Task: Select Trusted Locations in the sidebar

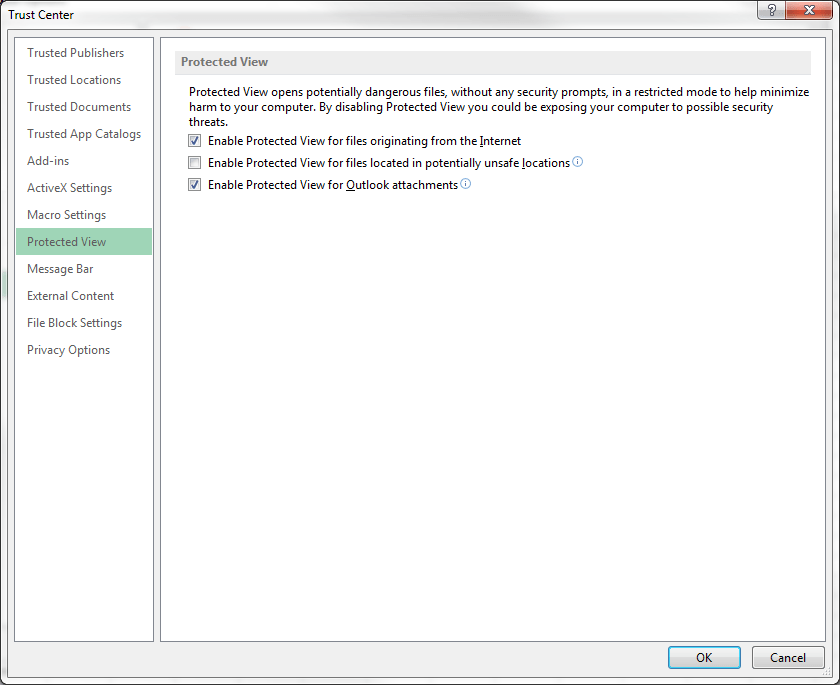Action: click(x=73, y=79)
